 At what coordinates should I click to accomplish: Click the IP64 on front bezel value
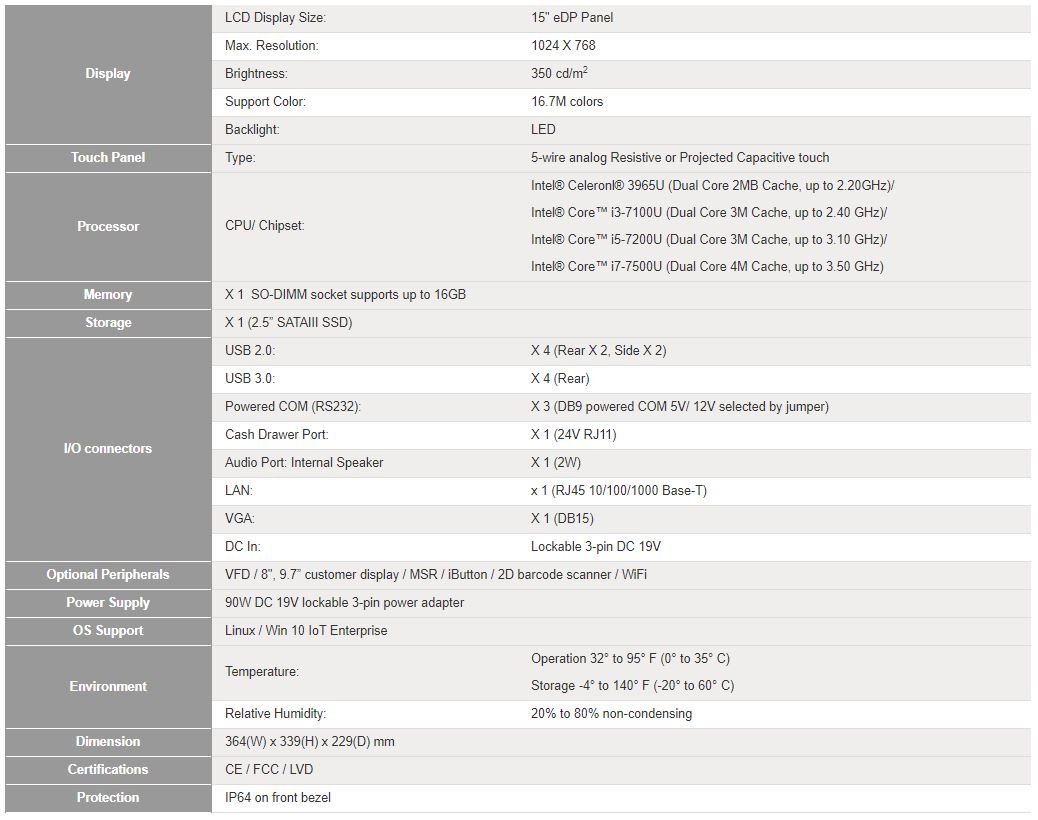click(x=278, y=798)
